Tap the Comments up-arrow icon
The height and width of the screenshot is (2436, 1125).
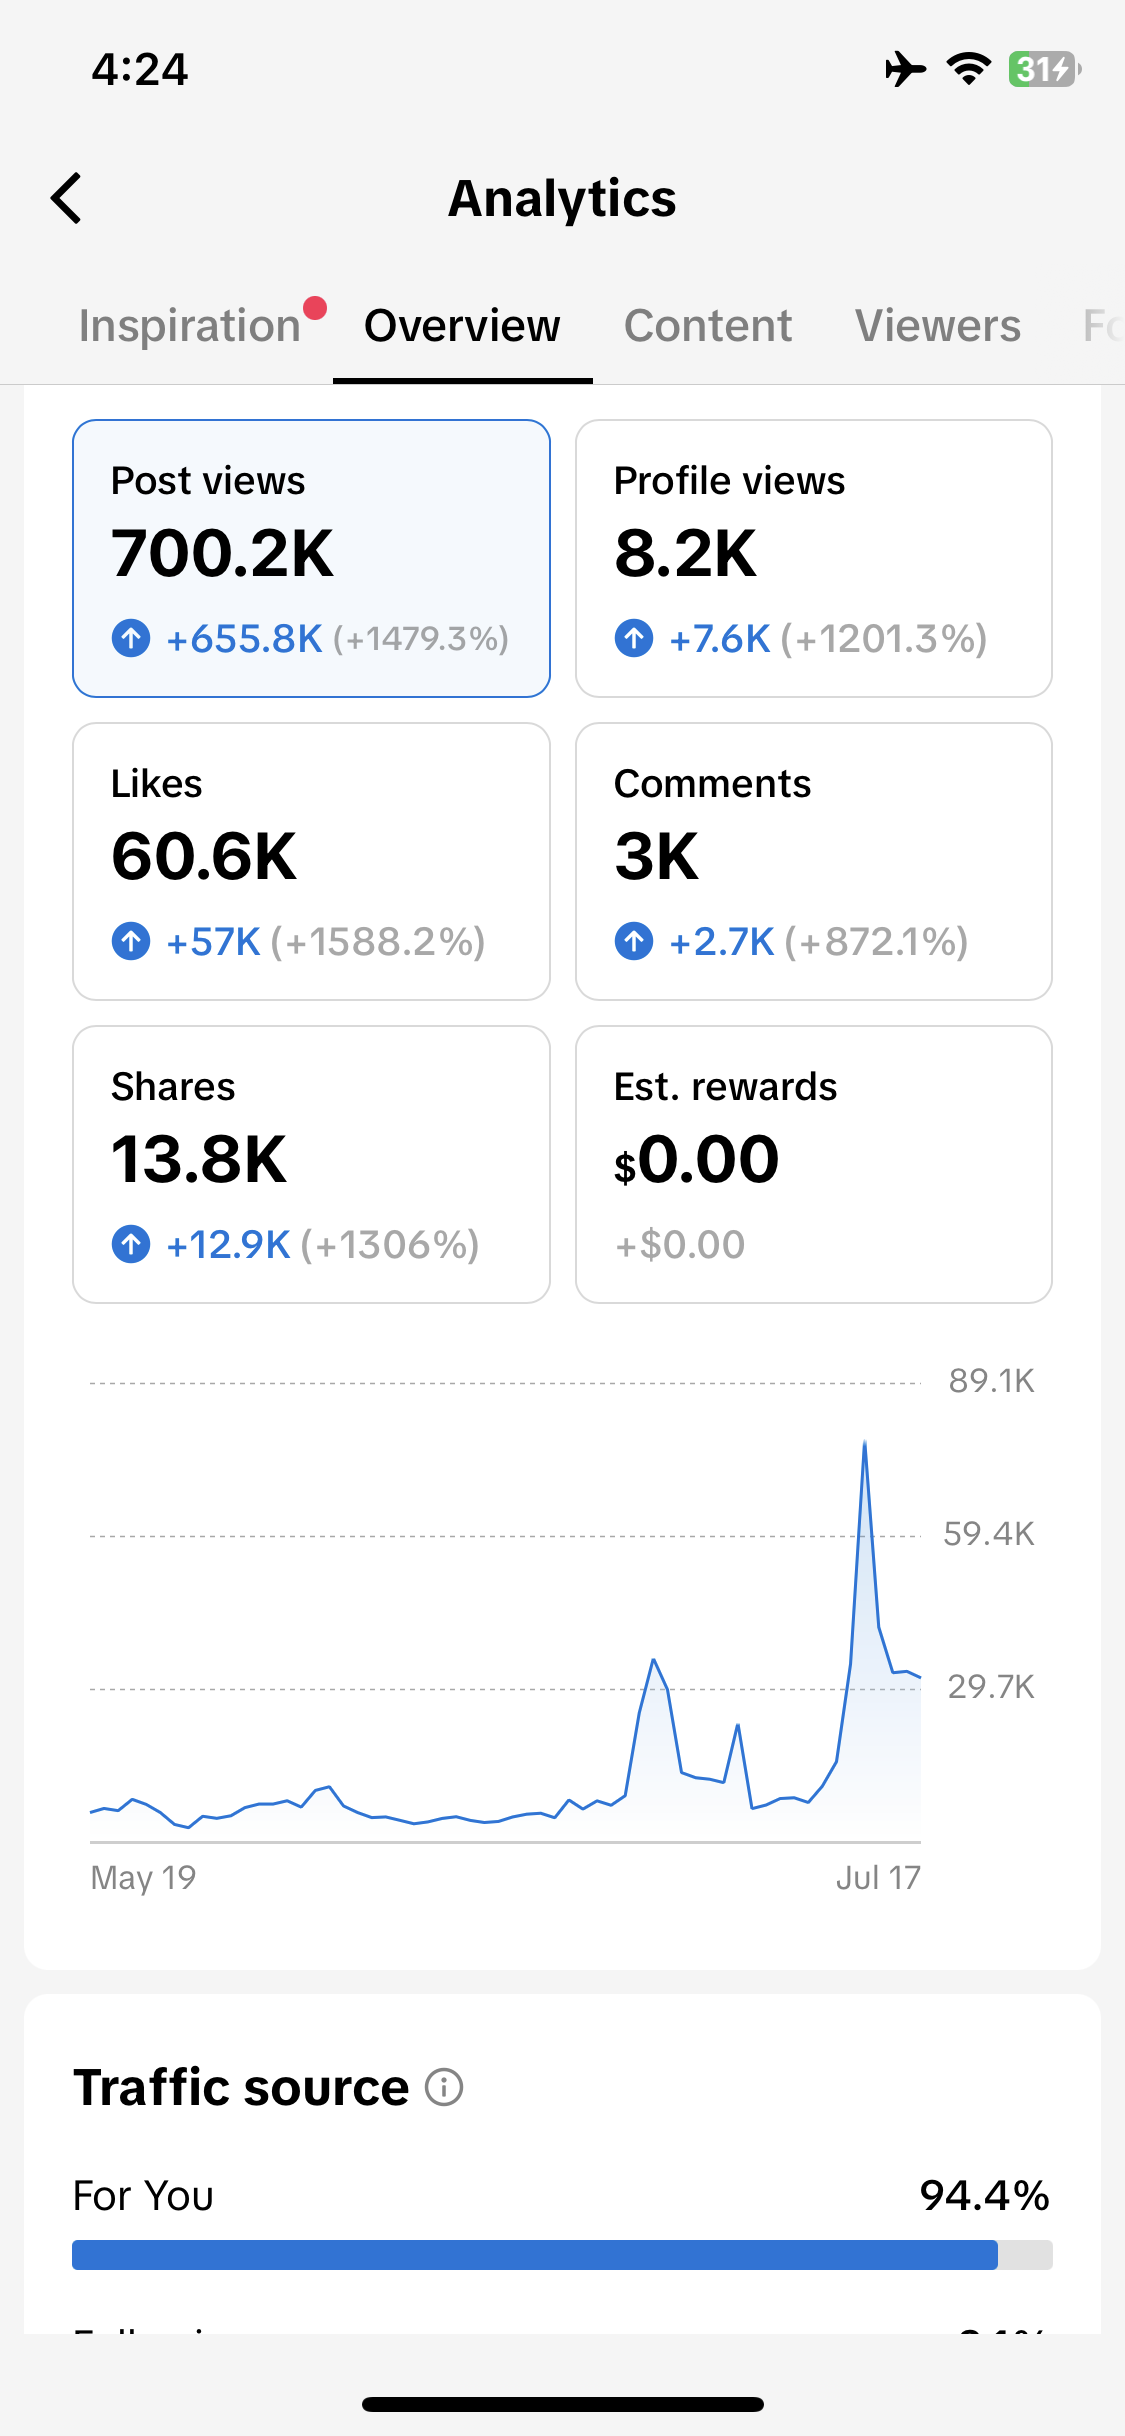pyautogui.click(x=634, y=941)
